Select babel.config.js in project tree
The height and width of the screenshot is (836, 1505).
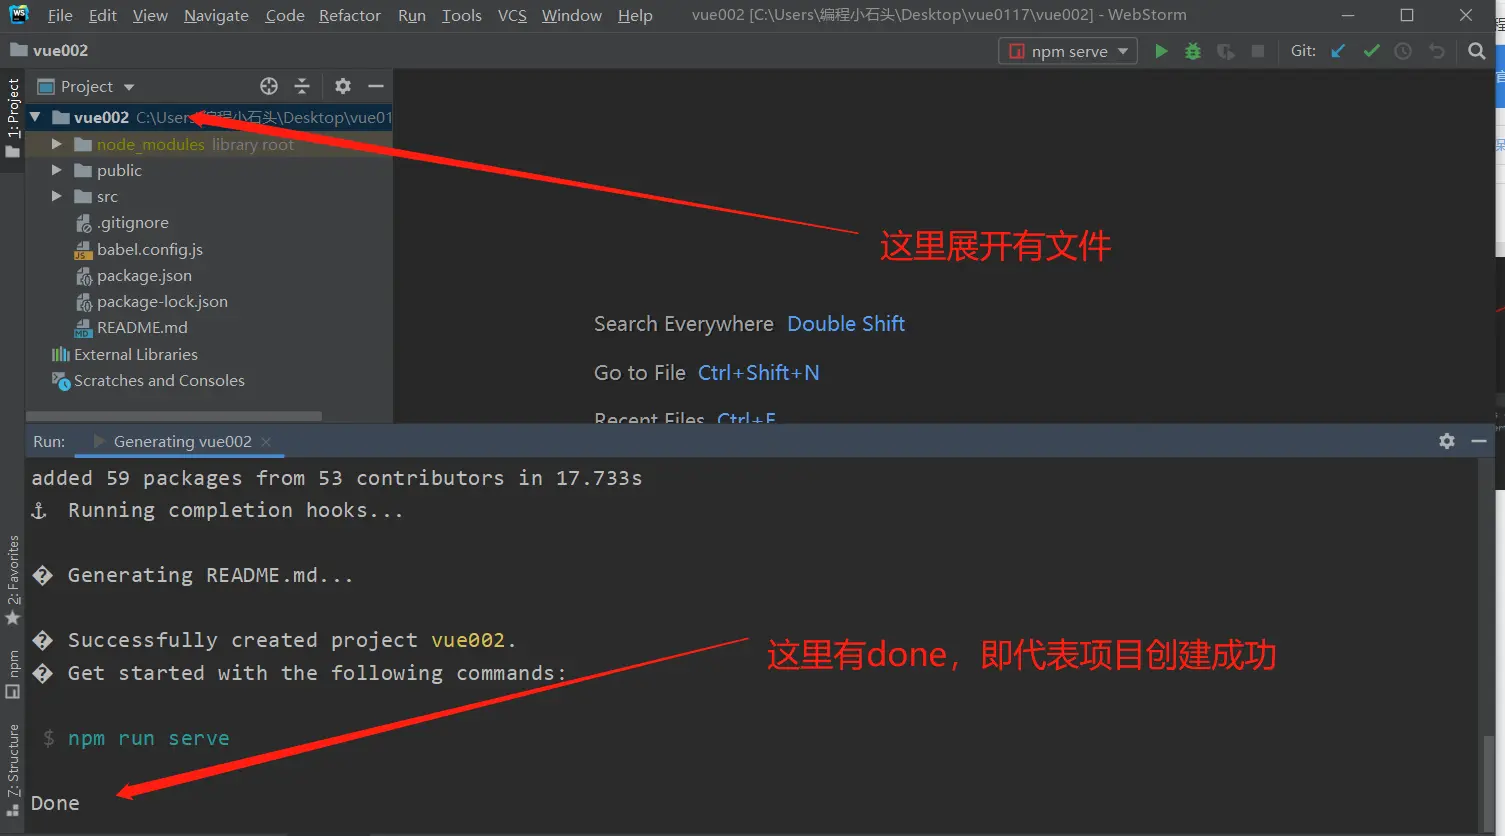139,249
